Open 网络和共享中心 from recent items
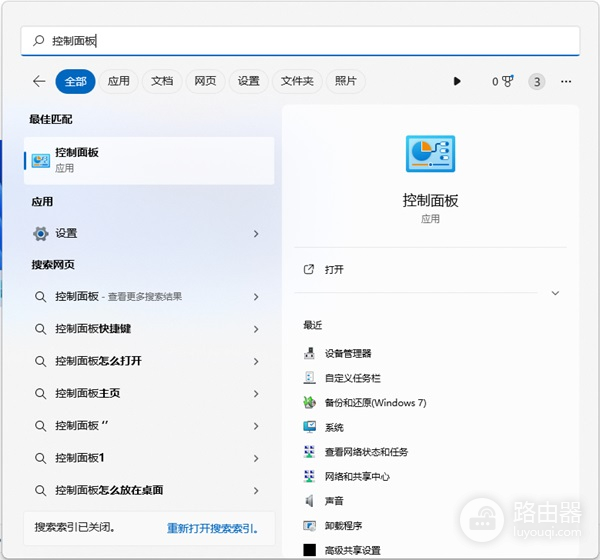This screenshot has height=560, width=600. (357, 477)
